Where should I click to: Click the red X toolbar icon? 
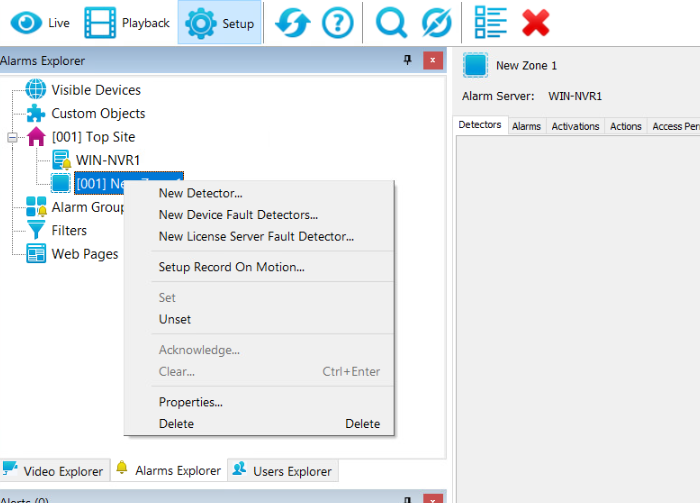pos(535,23)
